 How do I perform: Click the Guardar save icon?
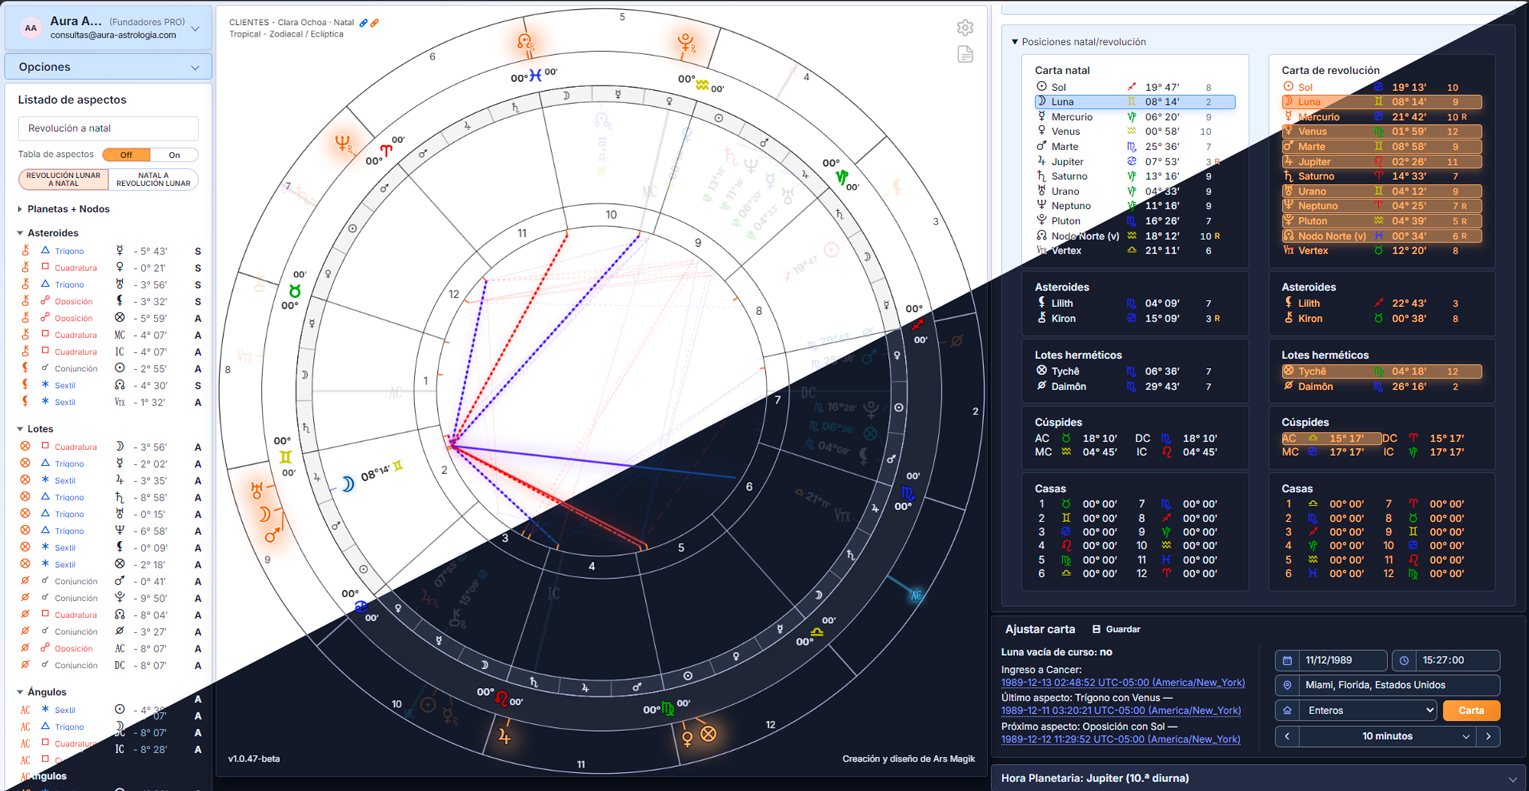click(1096, 629)
